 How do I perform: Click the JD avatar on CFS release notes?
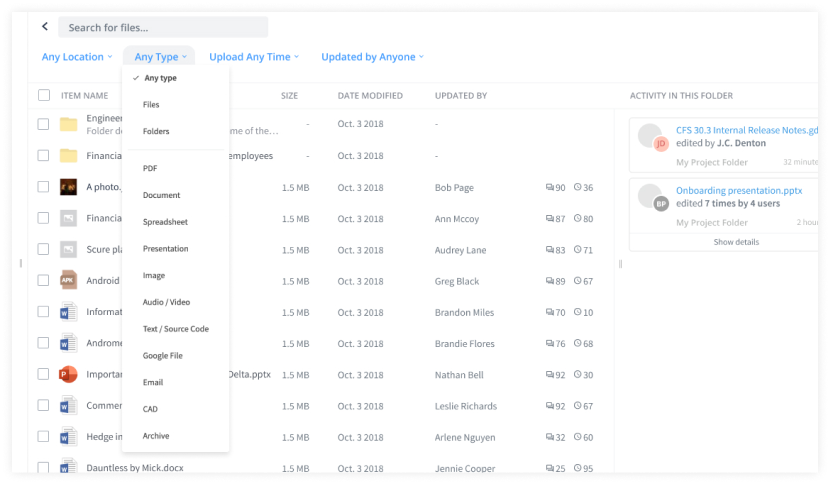click(660, 144)
